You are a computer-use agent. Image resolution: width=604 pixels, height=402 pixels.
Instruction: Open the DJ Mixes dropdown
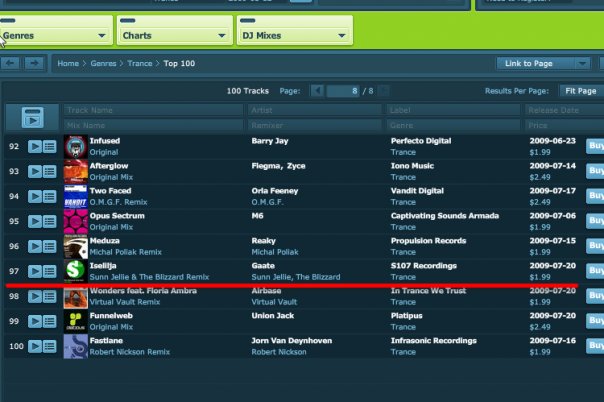[295, 36]
